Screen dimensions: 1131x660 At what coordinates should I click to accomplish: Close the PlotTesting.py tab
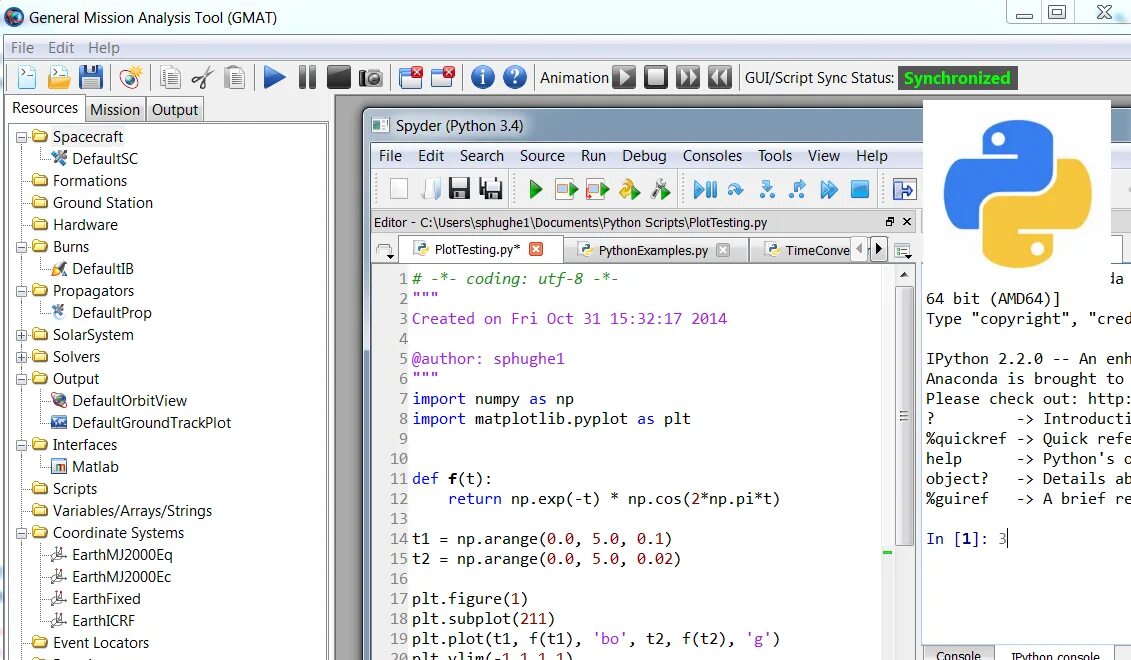click(536, 249)
